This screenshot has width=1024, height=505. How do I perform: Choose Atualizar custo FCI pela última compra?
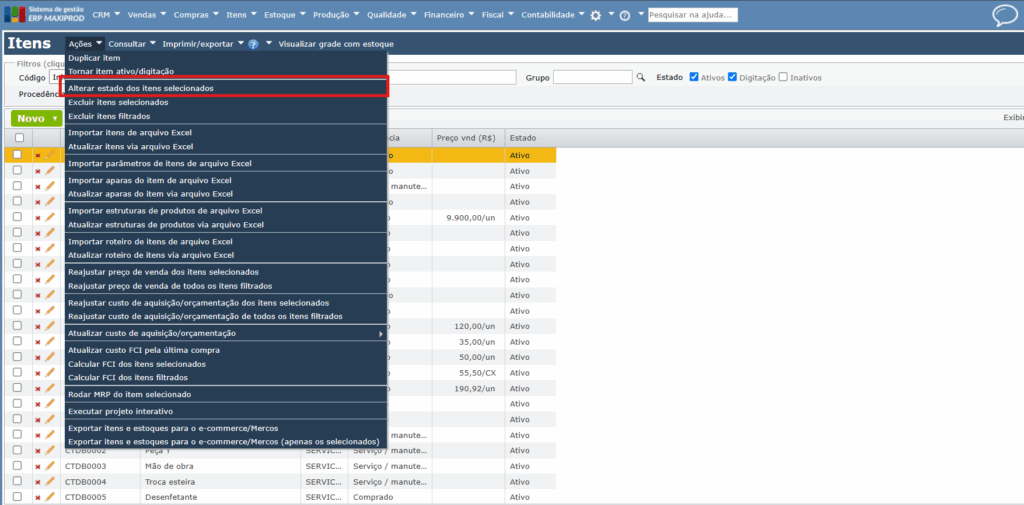226,350
